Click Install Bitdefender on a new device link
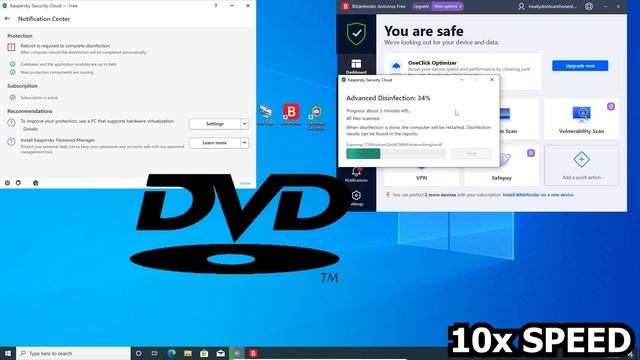Screen dimensions: 640x360 tap(538, 195)
